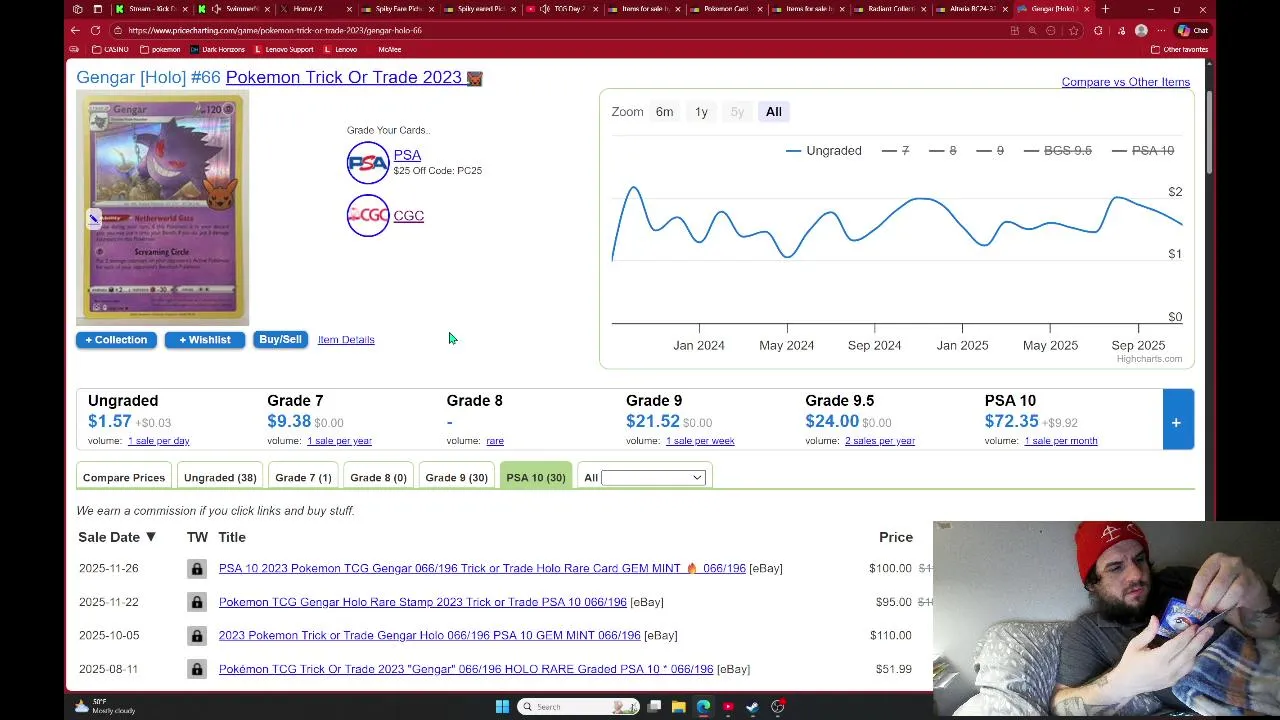The width and height of the screenshot is (1280, 720).
Task: Reload the page with the refresh icon
Action: 95,30
